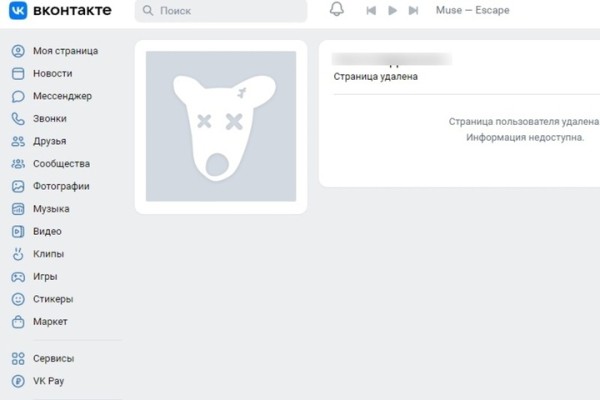Play the Muse — Escape track
Screen dimensions: 600x400
[x=392, y=11]
